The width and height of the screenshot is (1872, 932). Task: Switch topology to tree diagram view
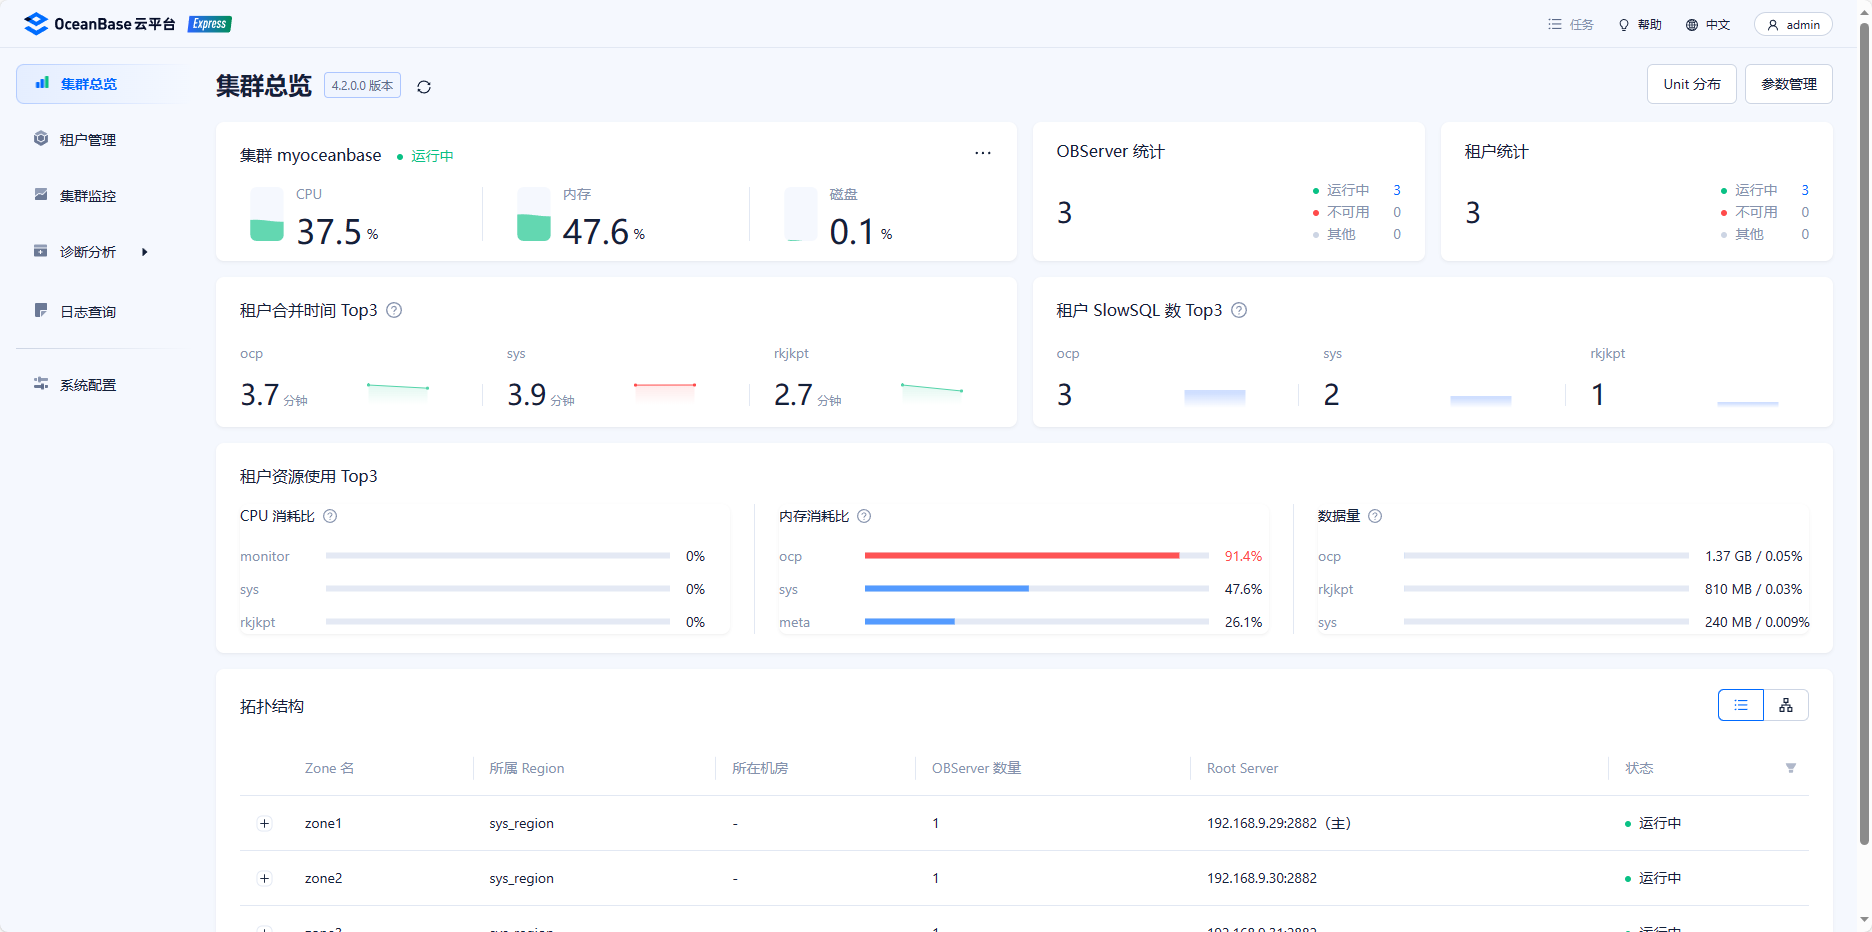point(1786,705)
